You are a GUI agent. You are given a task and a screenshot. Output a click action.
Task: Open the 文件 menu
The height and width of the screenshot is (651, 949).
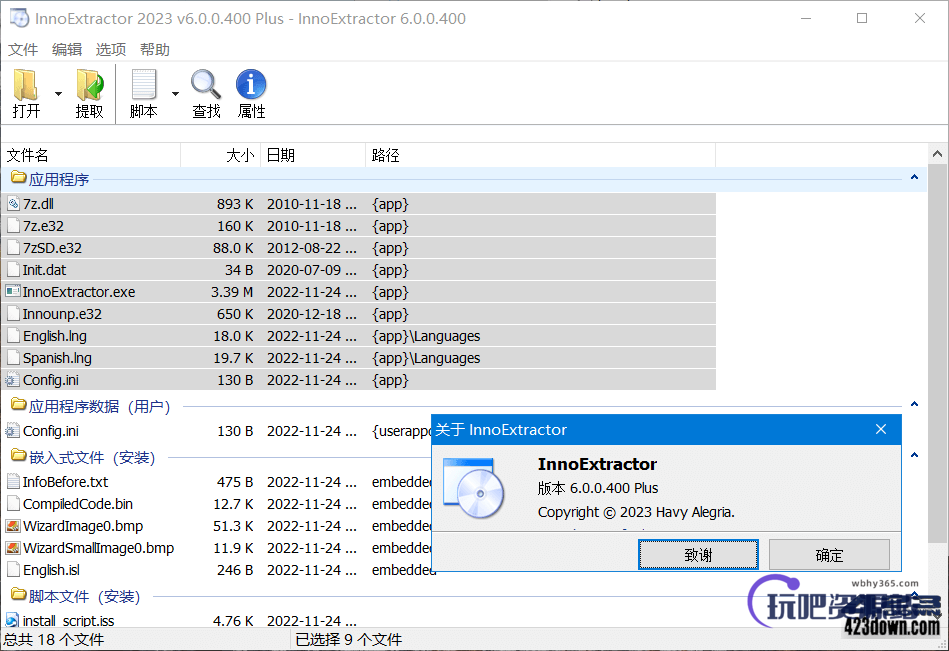pos(23,50)
